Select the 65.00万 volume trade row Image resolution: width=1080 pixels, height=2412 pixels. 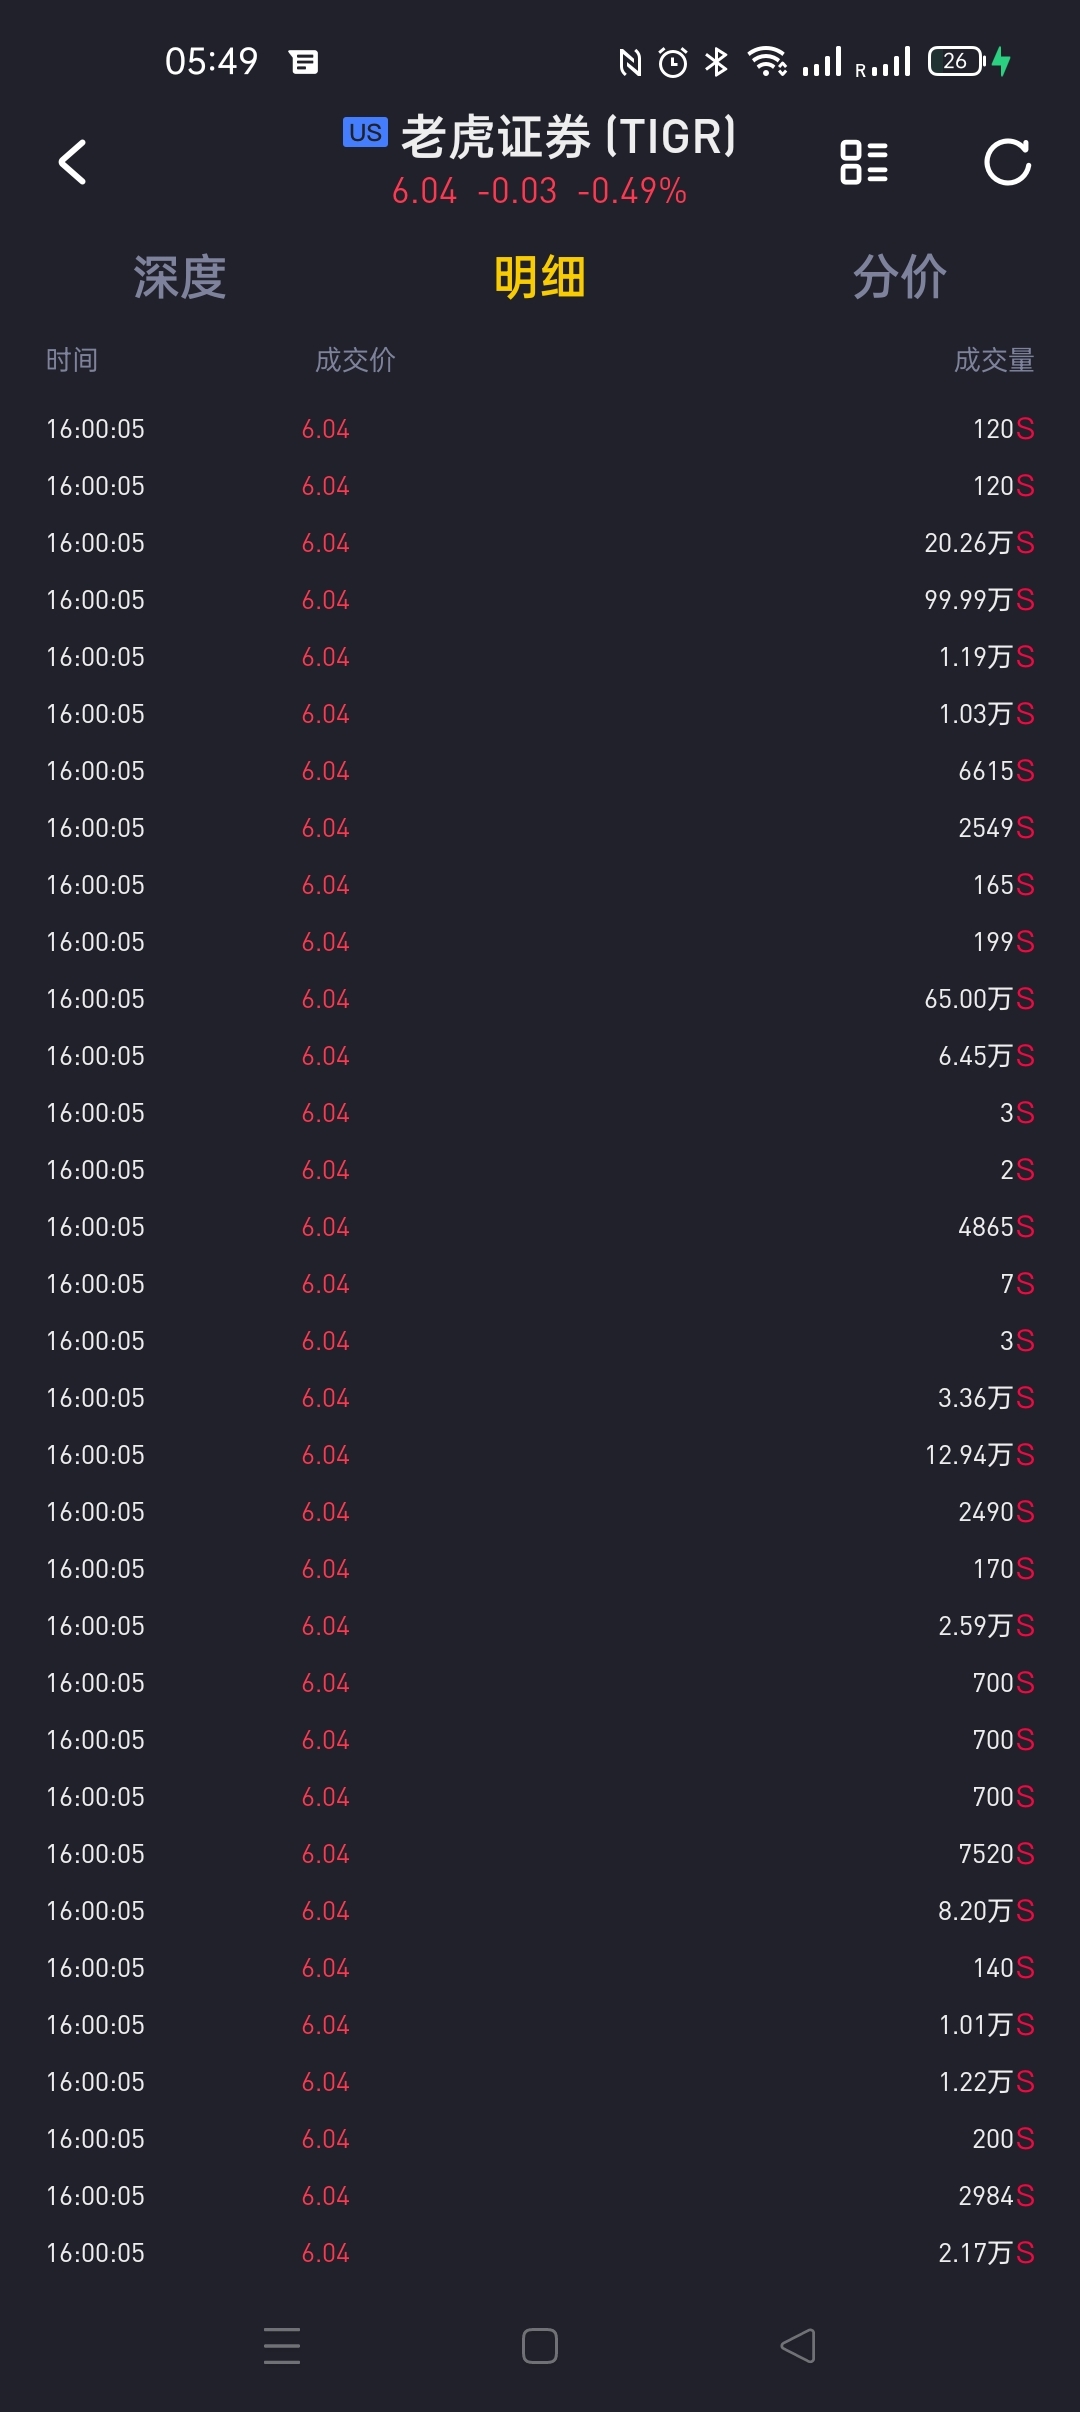(540, 999)
